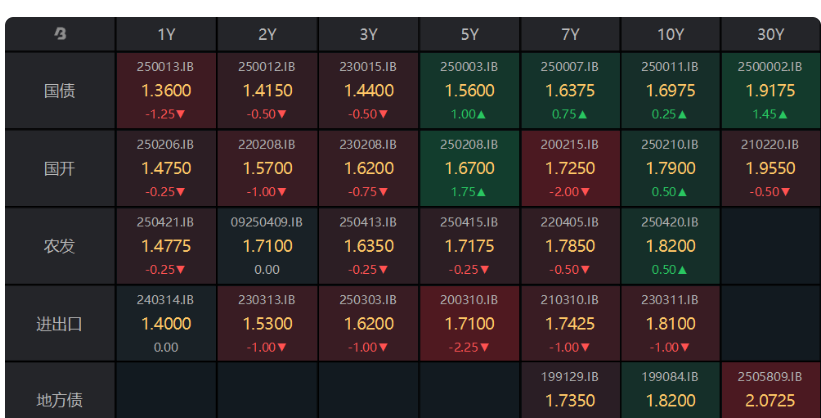Click the 09250409.IB cell
The image size is (821, 418).
pyautogui.click(x=267, y=246)
